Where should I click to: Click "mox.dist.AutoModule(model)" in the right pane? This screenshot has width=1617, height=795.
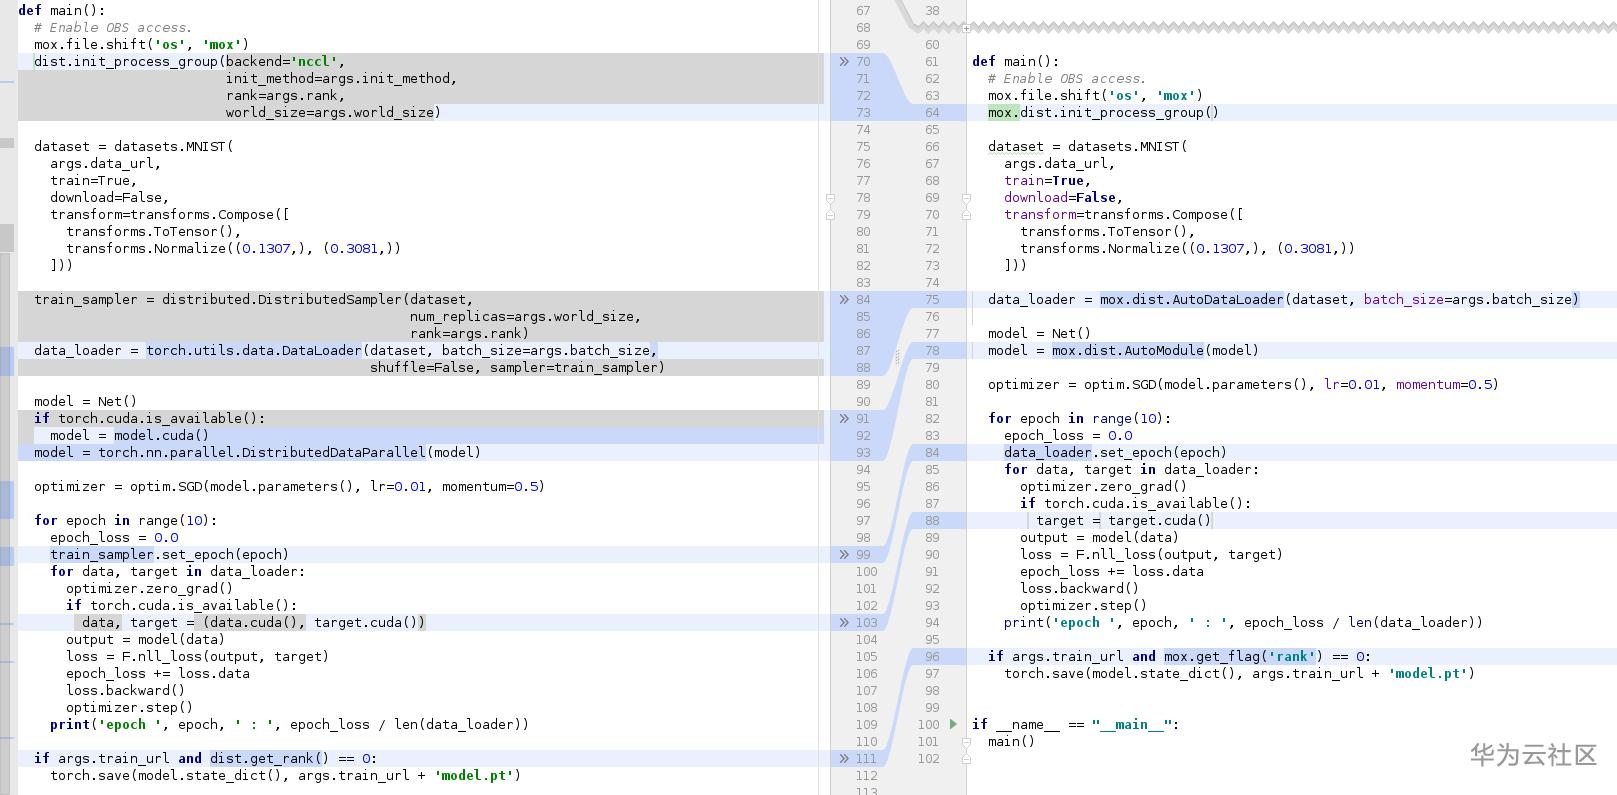pos(1155,351)
